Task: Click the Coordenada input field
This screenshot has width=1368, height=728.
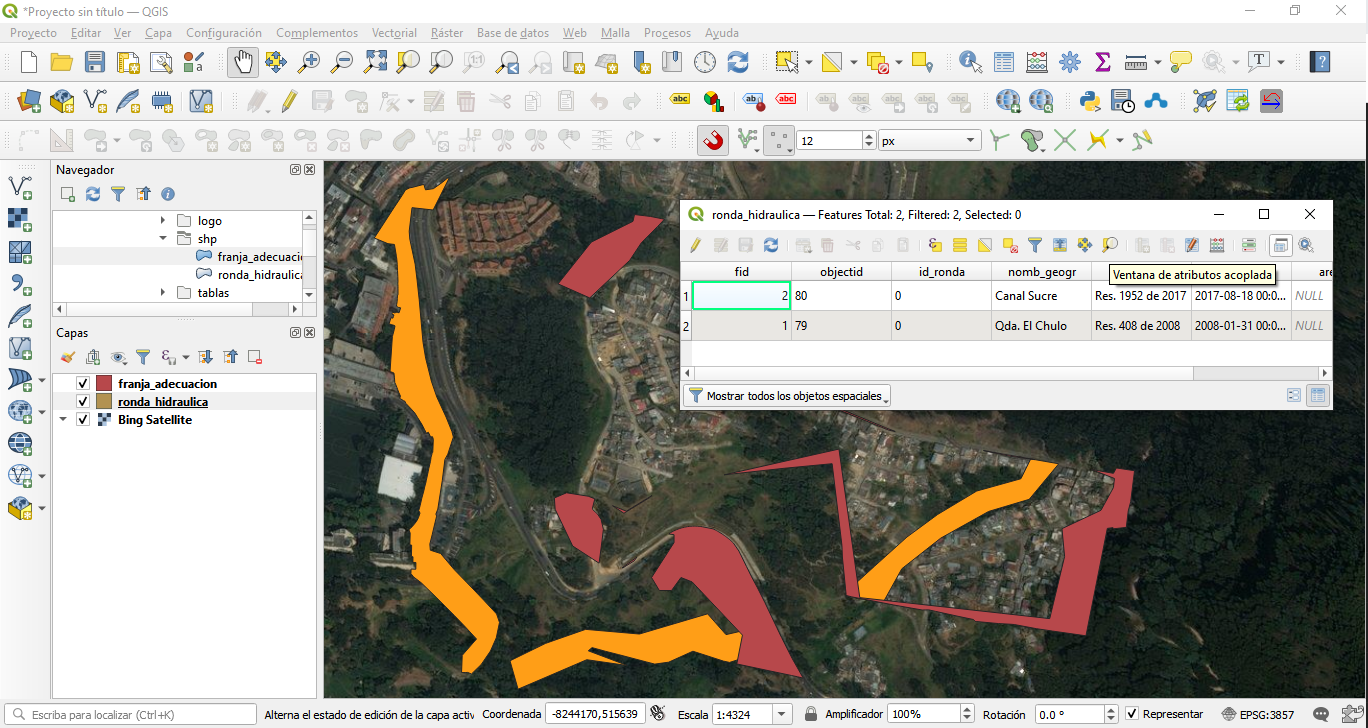Action: 594,714
